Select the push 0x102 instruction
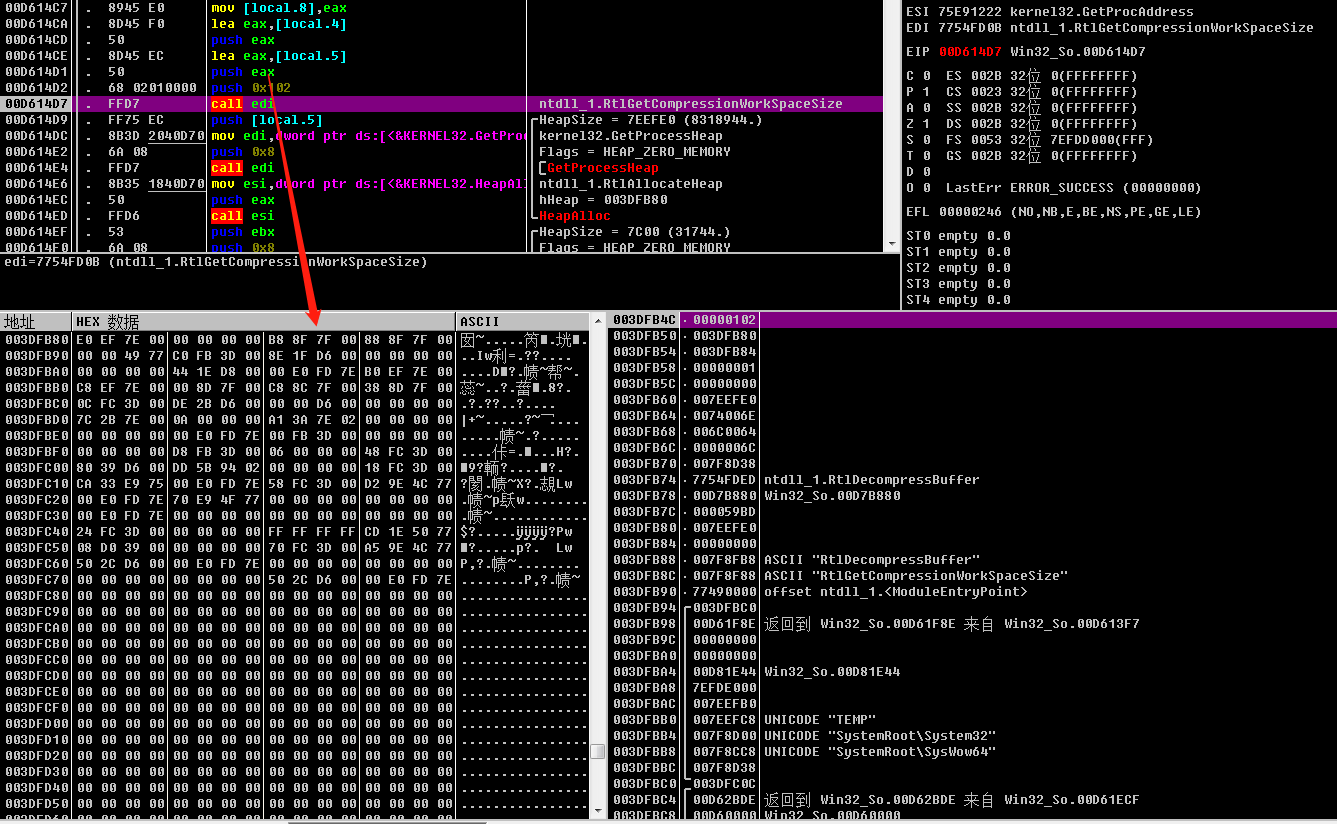This screenshot has height=824, width=1337. [x=251, y=88]
